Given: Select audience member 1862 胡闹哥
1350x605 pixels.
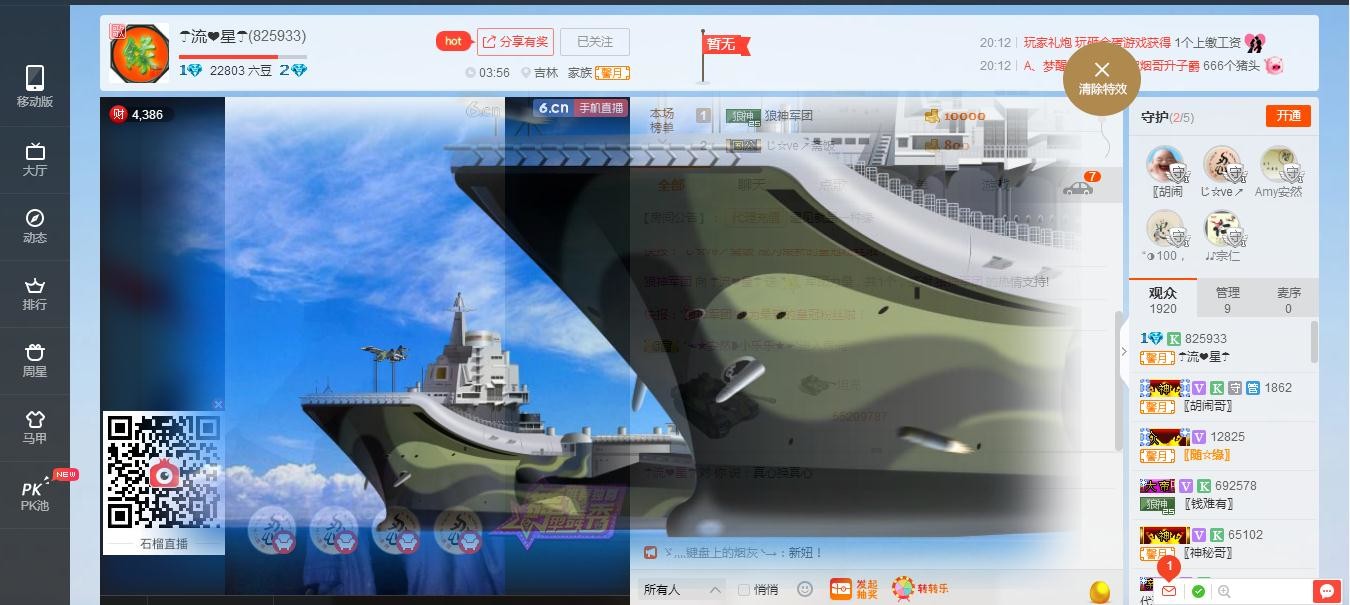Looking at the screenshot, I should [x=1221, y=396].
